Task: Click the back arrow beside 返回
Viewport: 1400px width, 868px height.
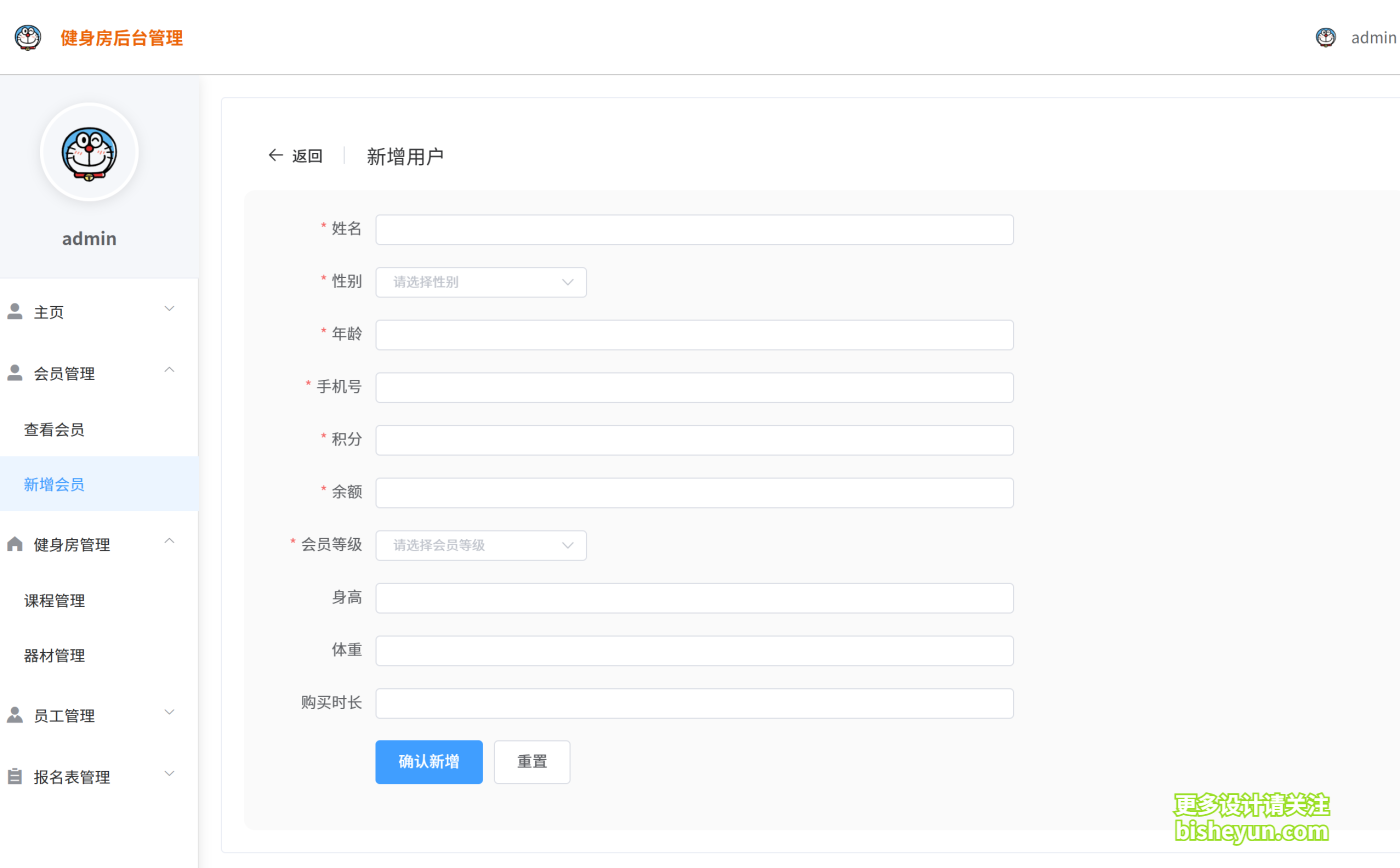Action: coord(275,155)
